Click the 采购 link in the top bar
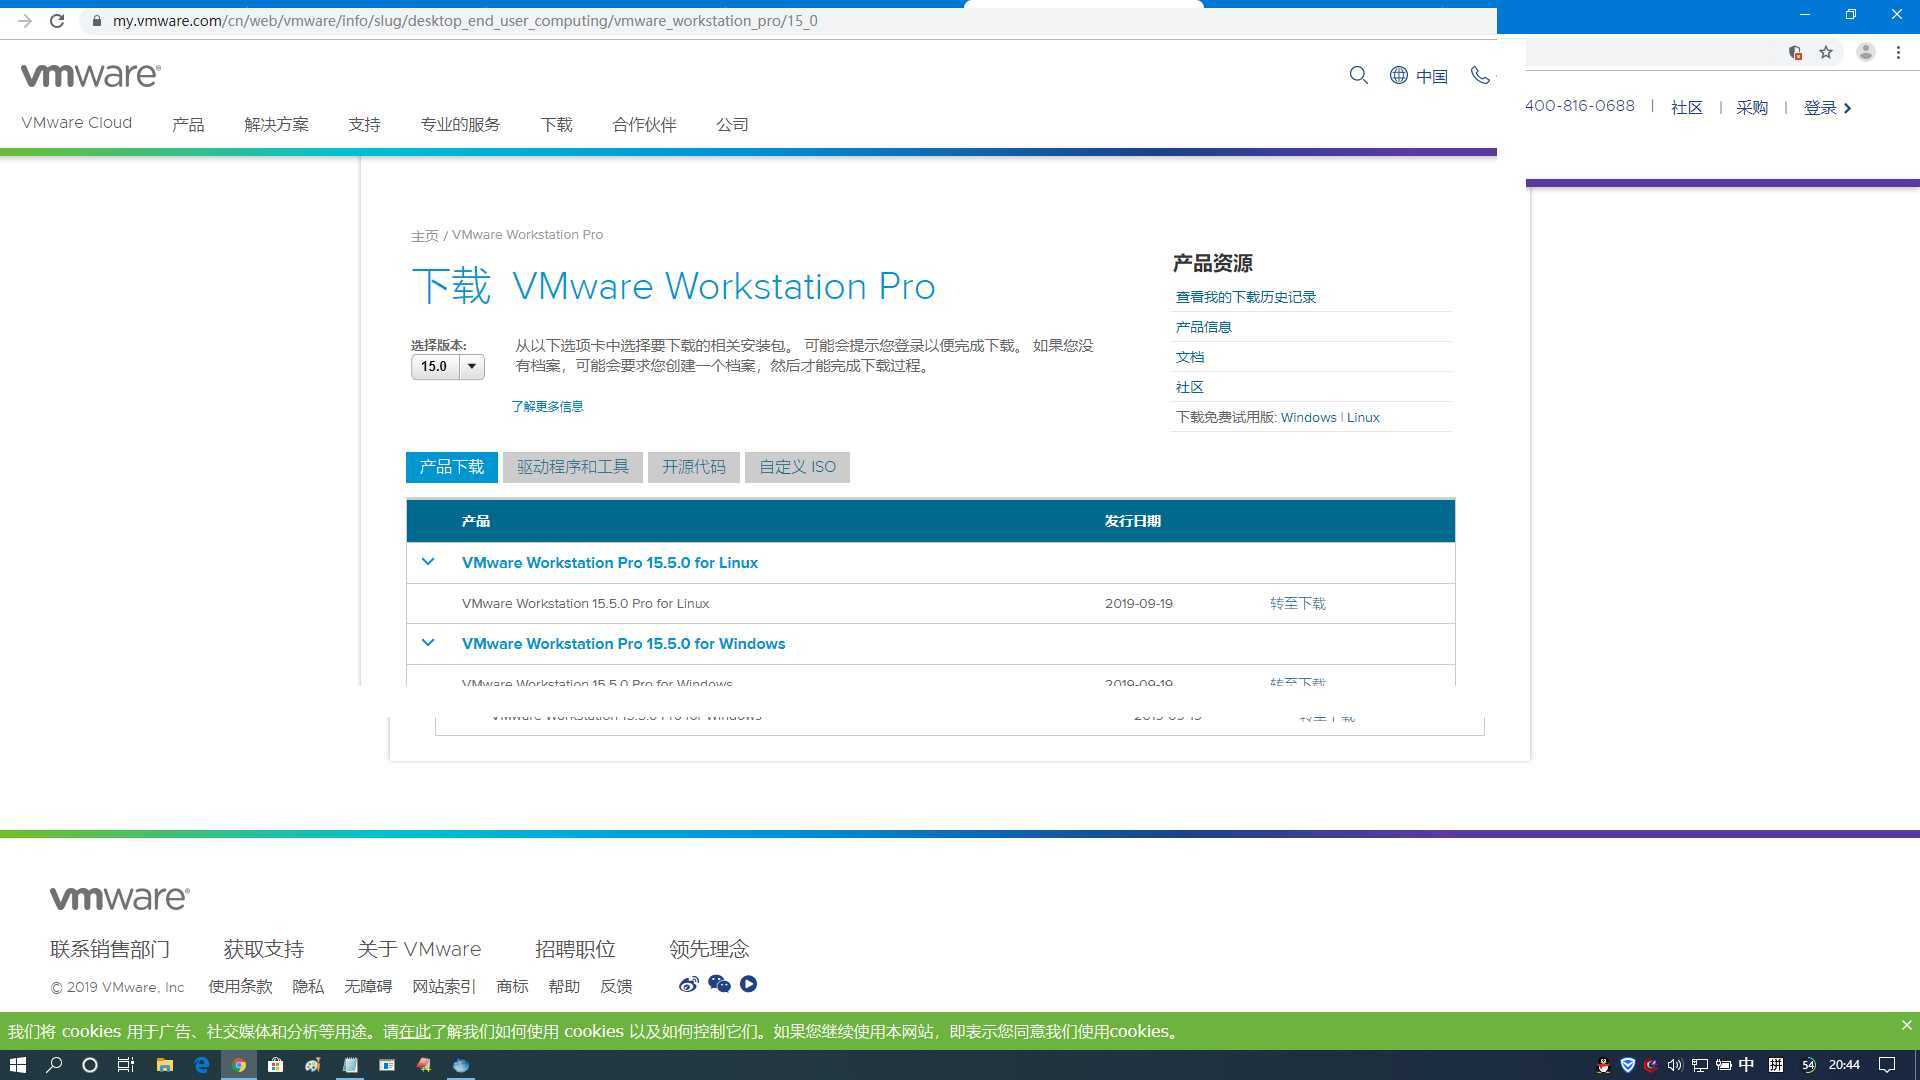1920x1080 pixels. (x=1752, y=108)
